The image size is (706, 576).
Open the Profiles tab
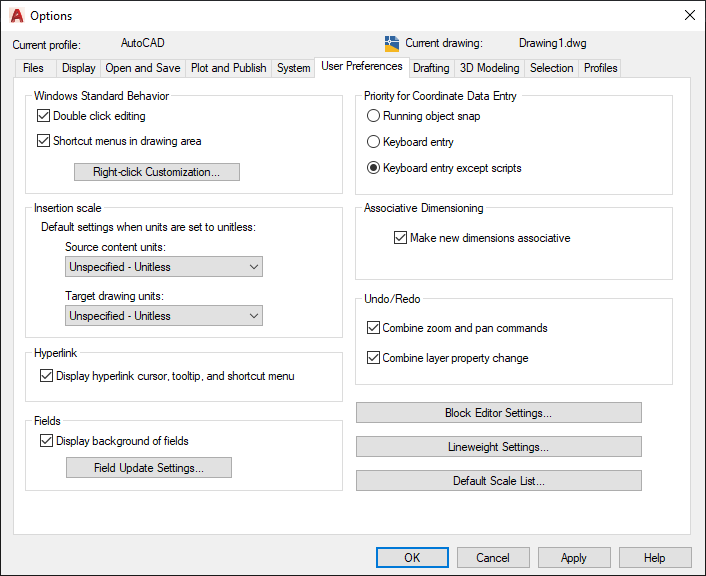pyautogui.click(x=600, y=68)
